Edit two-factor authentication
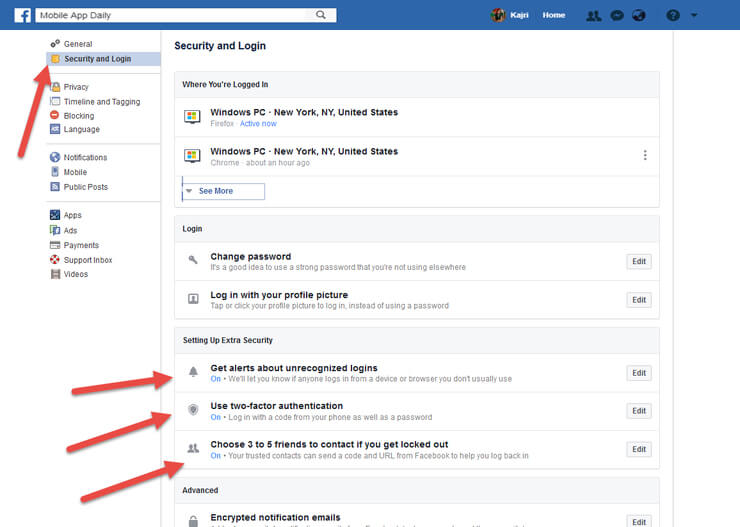 tap(639, 411)
